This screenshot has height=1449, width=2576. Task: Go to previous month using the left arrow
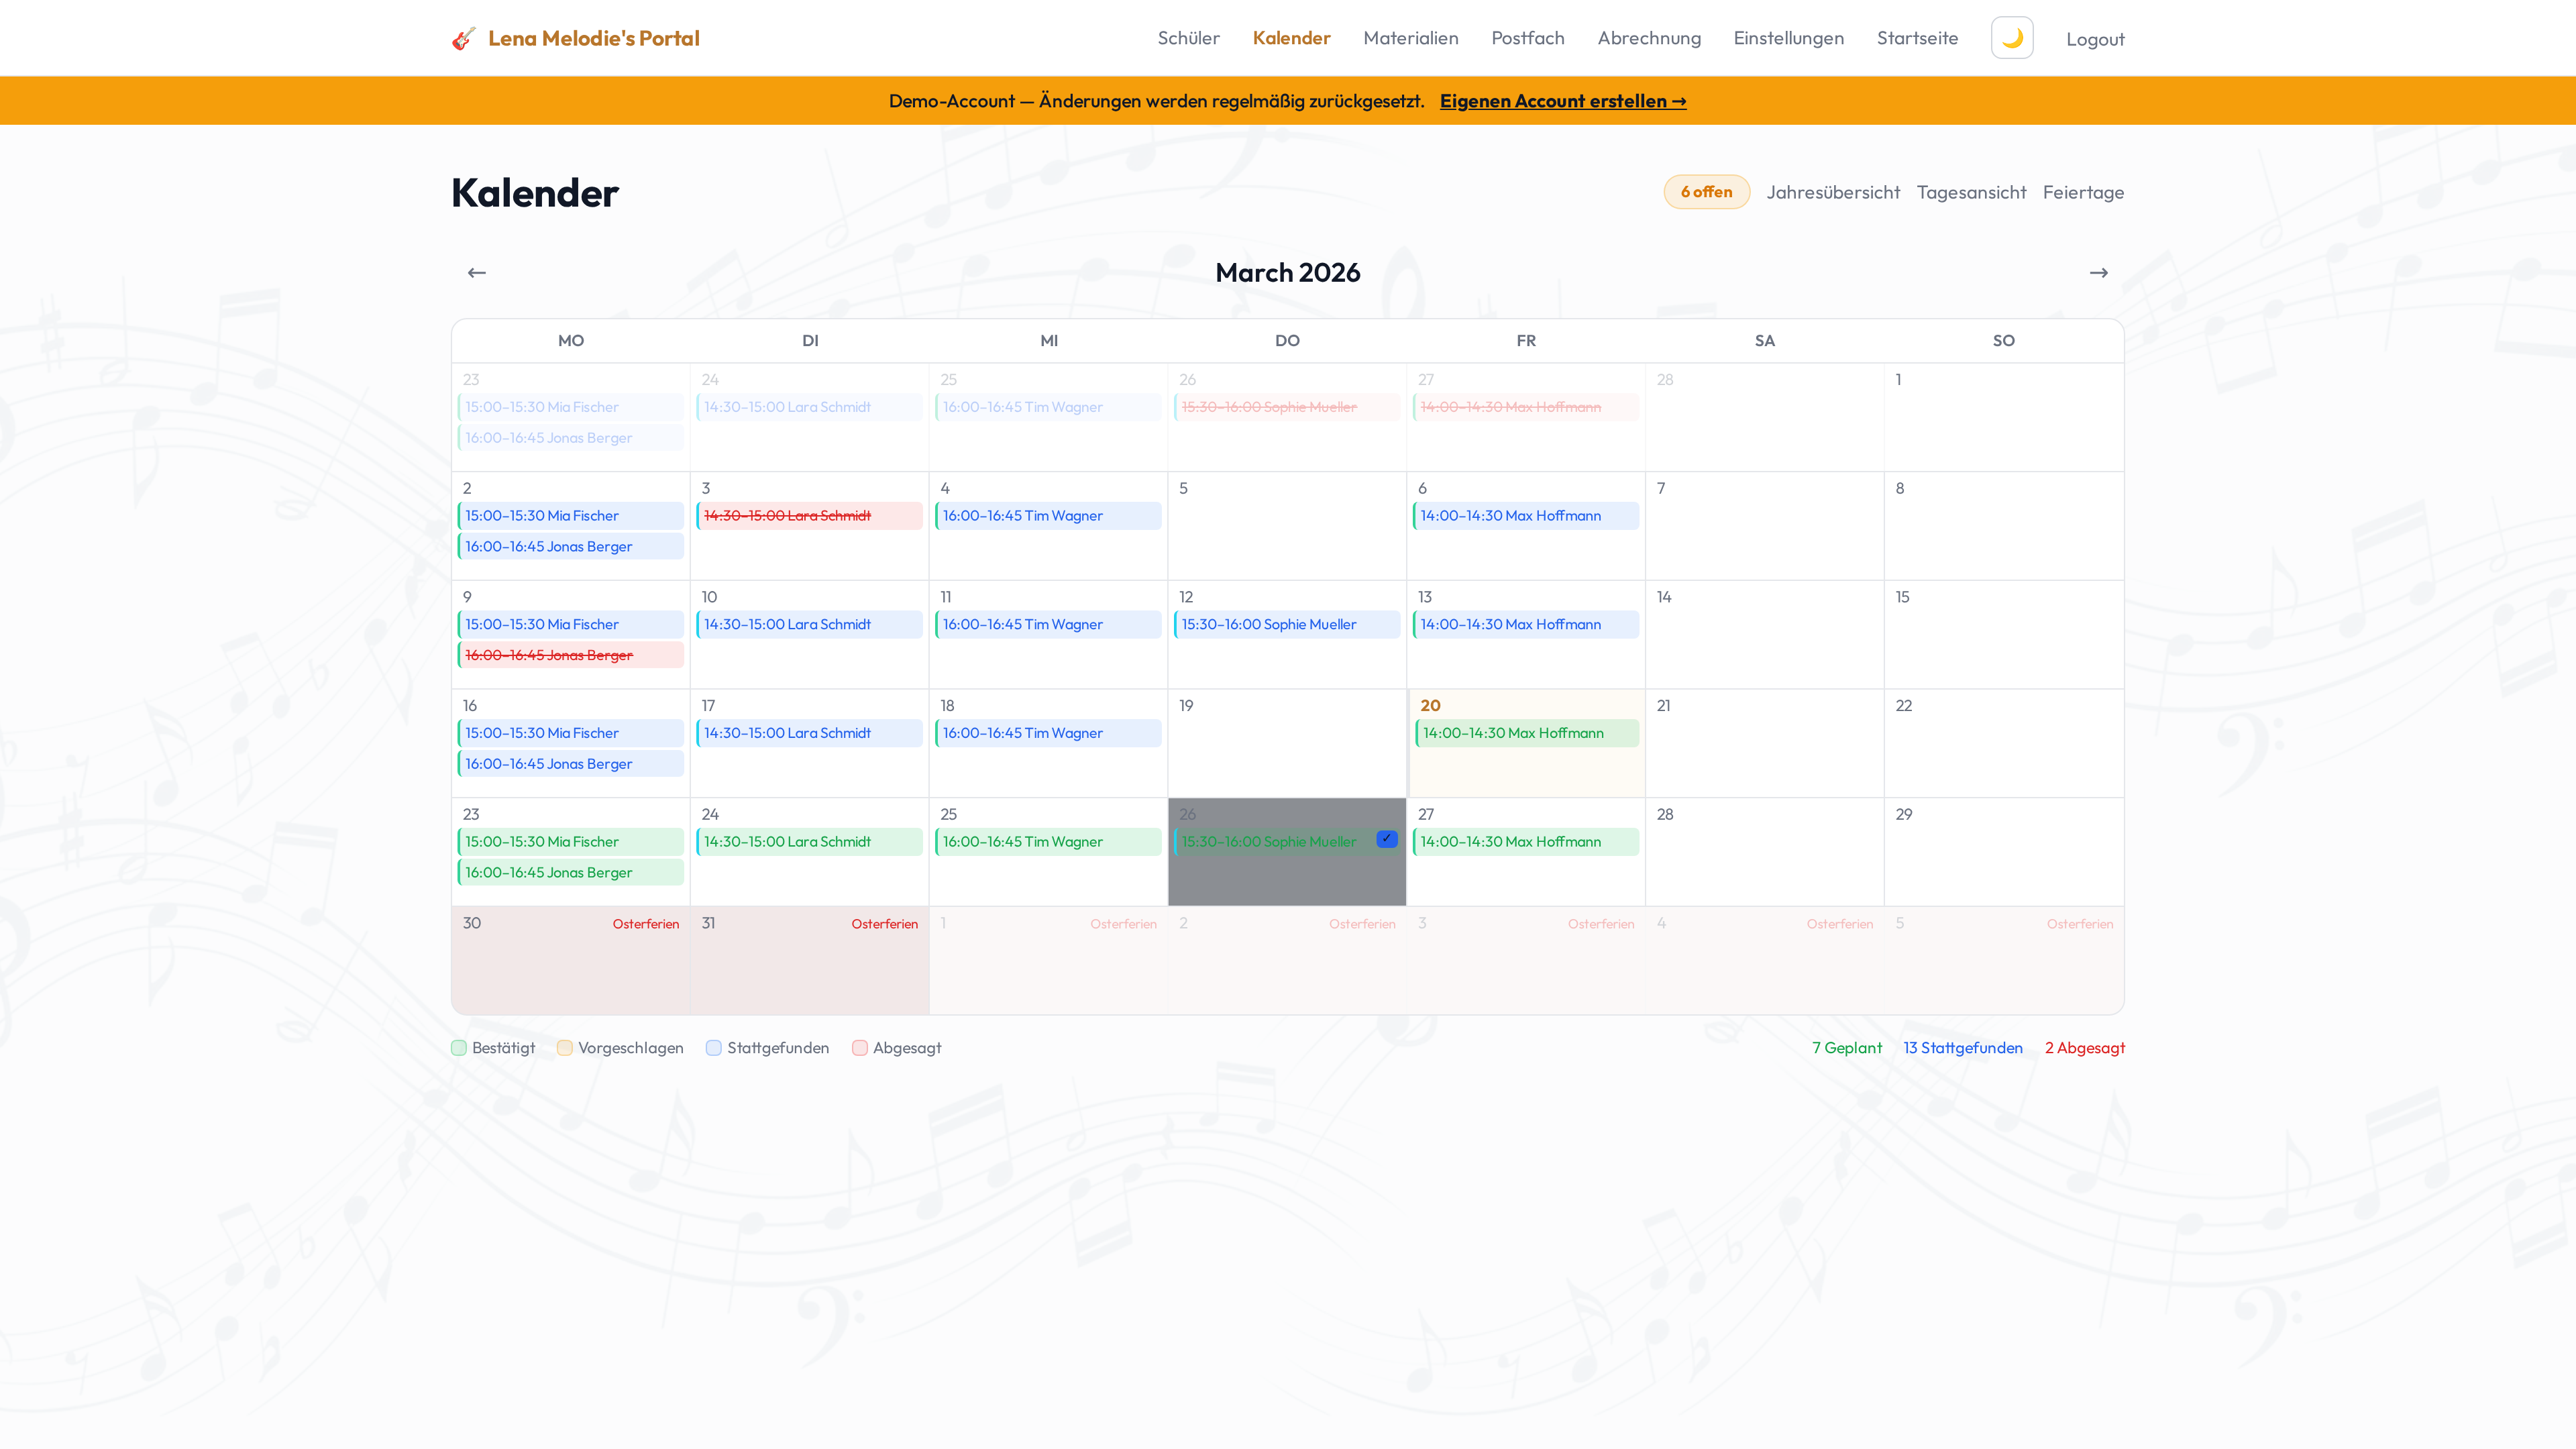[477, 271]
